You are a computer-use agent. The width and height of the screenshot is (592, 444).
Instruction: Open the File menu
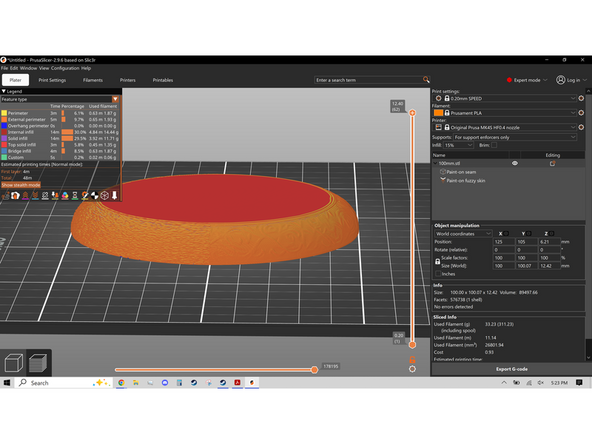coord(4,68)
